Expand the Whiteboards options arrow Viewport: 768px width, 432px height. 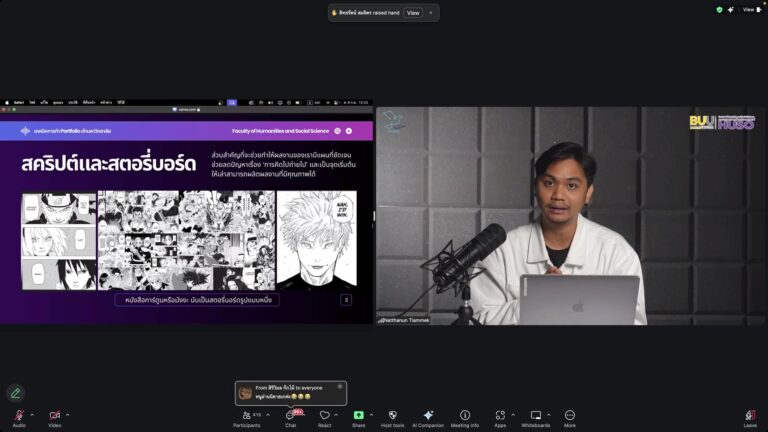pyautogui.click(x=549, y=415)
